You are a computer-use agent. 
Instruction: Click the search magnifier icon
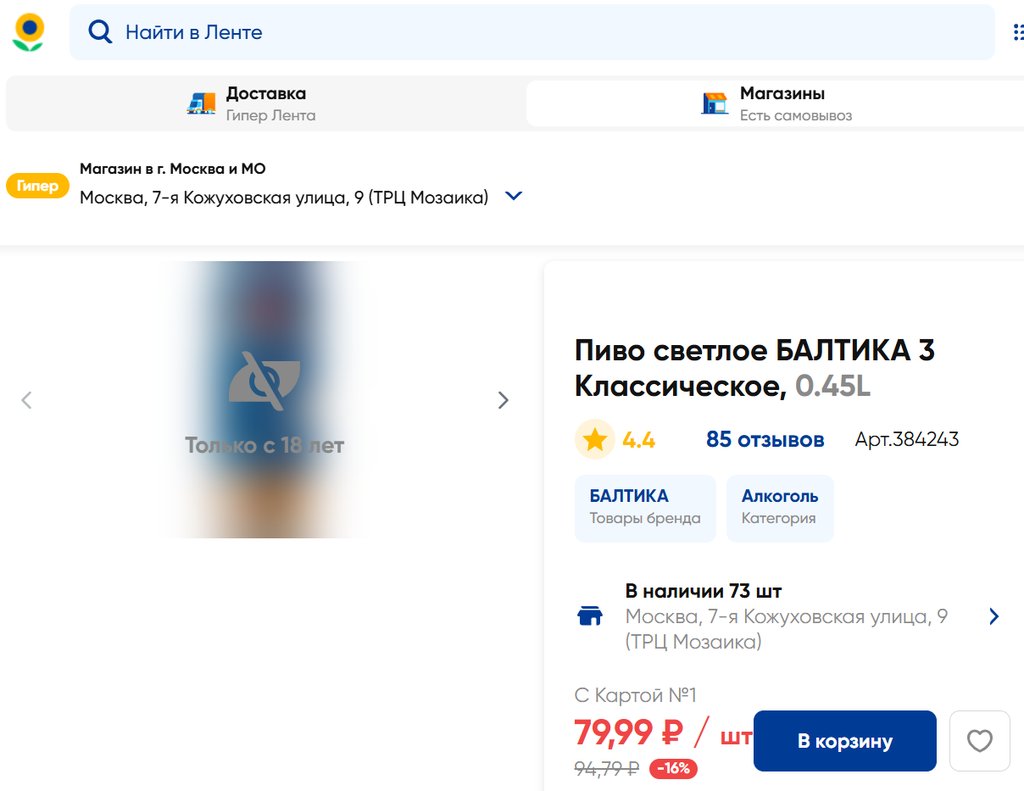click(100, 32)
